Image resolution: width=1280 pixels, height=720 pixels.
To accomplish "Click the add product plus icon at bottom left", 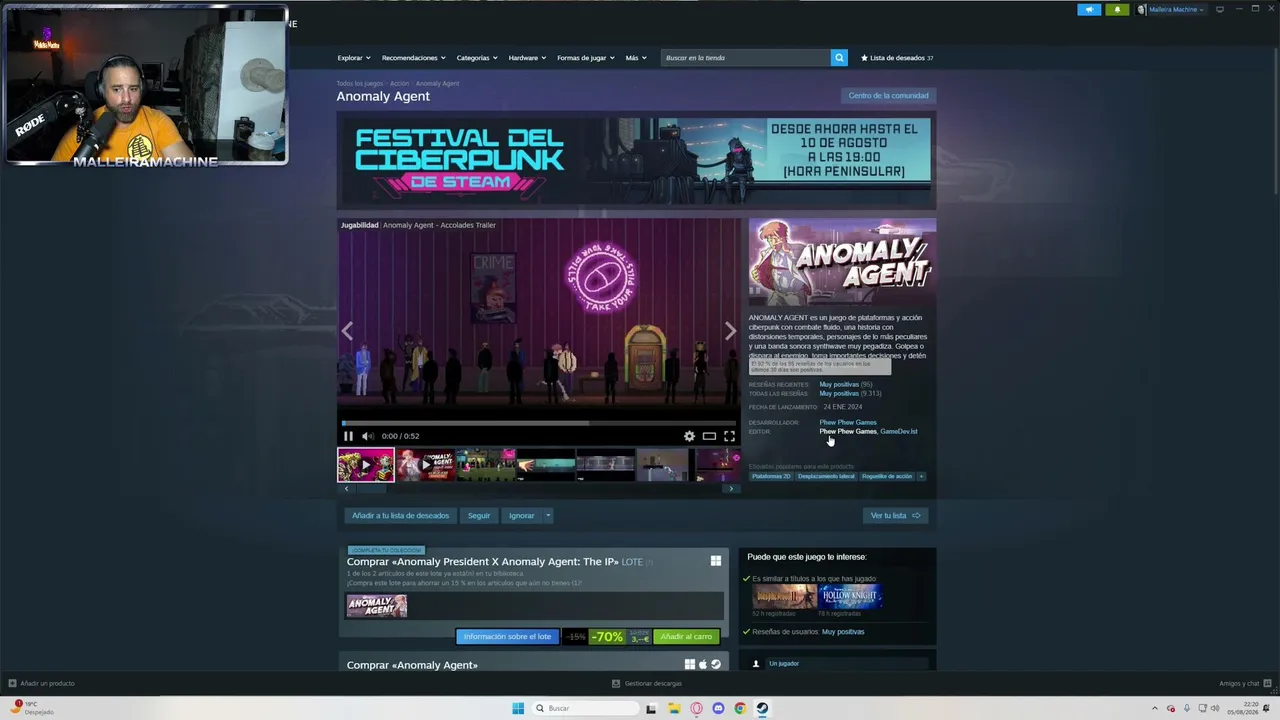I will pyautogui.click(x=12, y=683).
